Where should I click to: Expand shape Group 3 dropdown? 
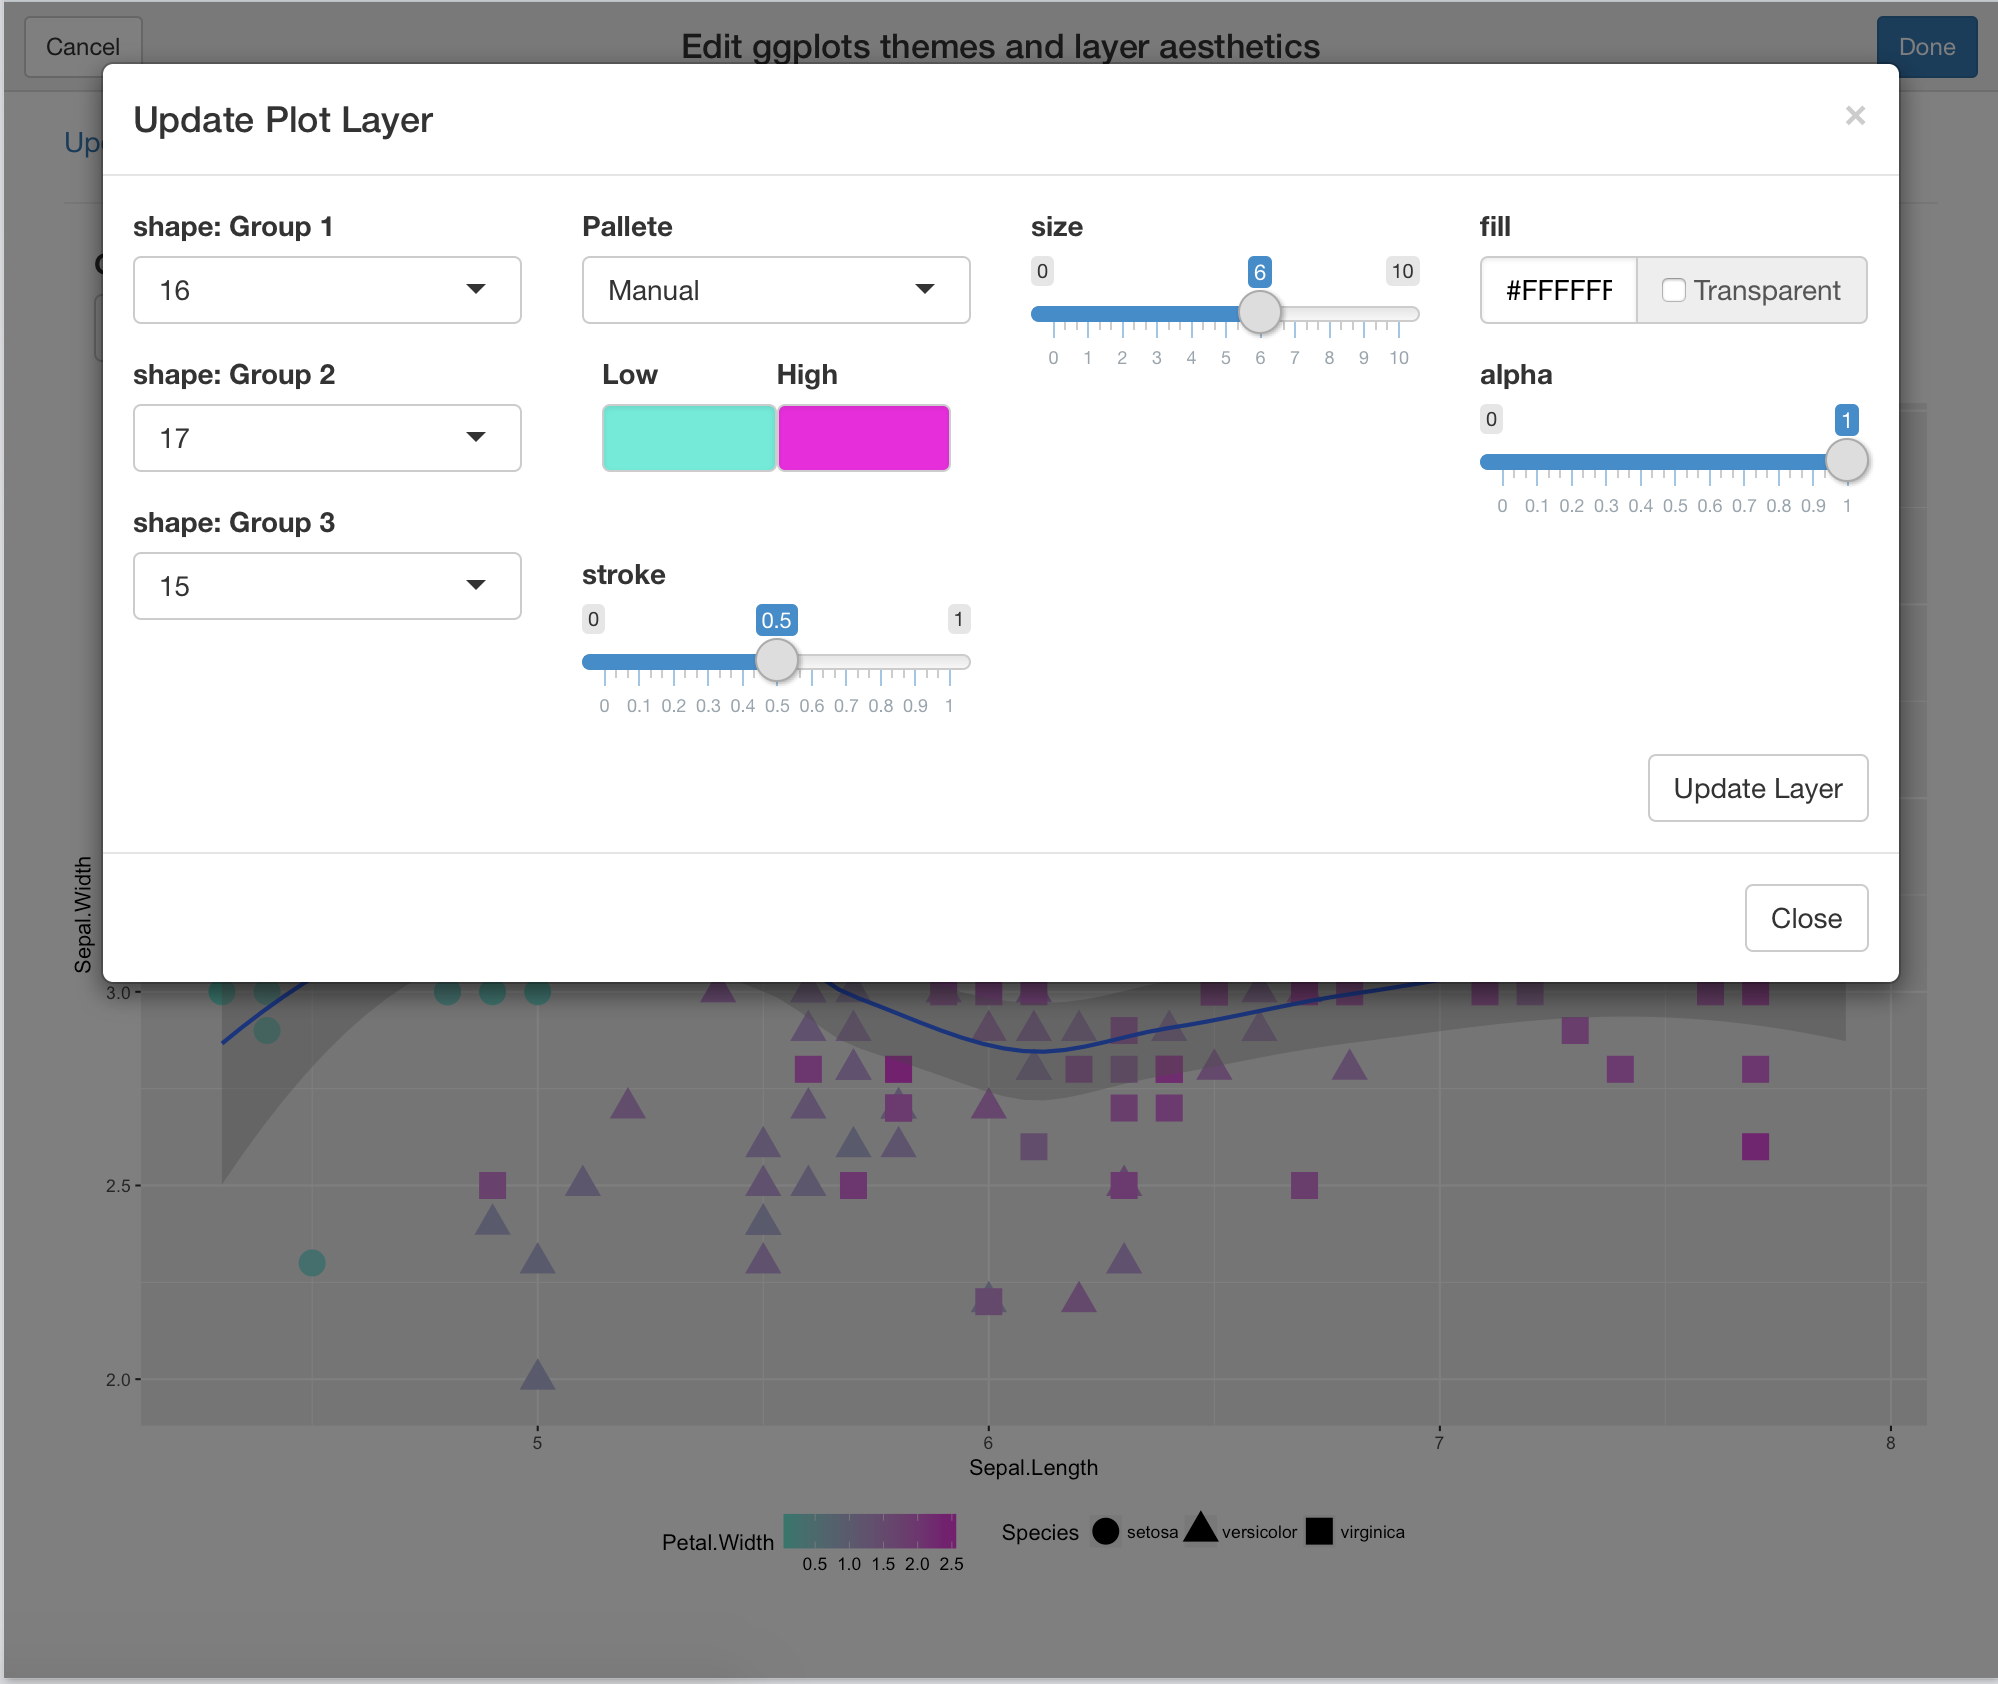(x=327, y=586)
